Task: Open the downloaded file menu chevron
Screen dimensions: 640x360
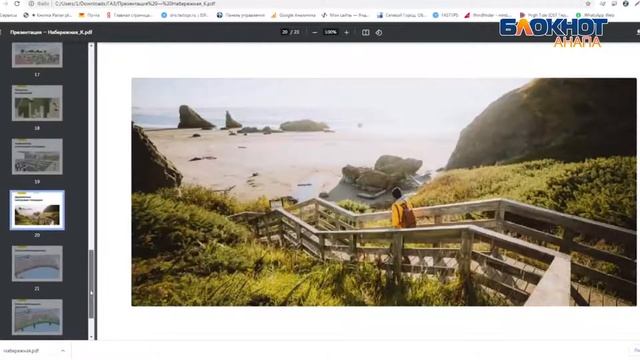Action: click(x=63, y=351)
